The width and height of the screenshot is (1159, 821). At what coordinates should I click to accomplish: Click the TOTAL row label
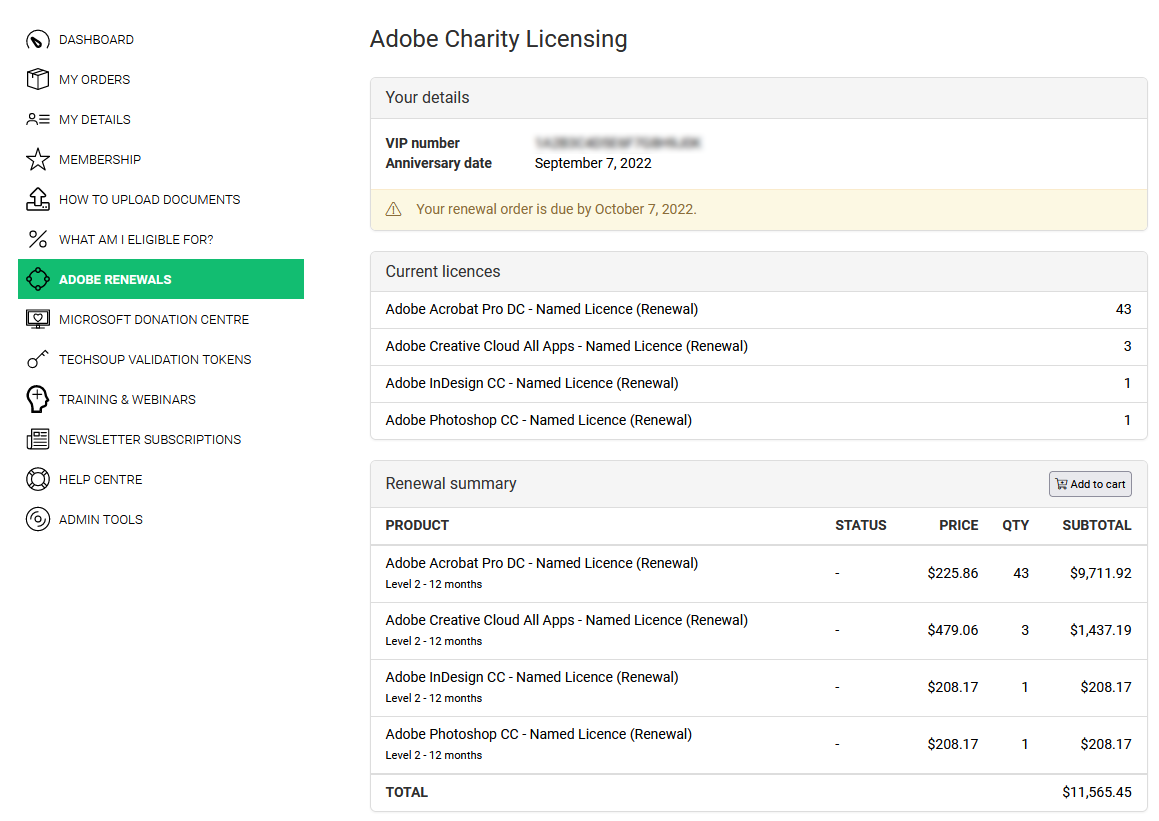(x=407, y=792)
